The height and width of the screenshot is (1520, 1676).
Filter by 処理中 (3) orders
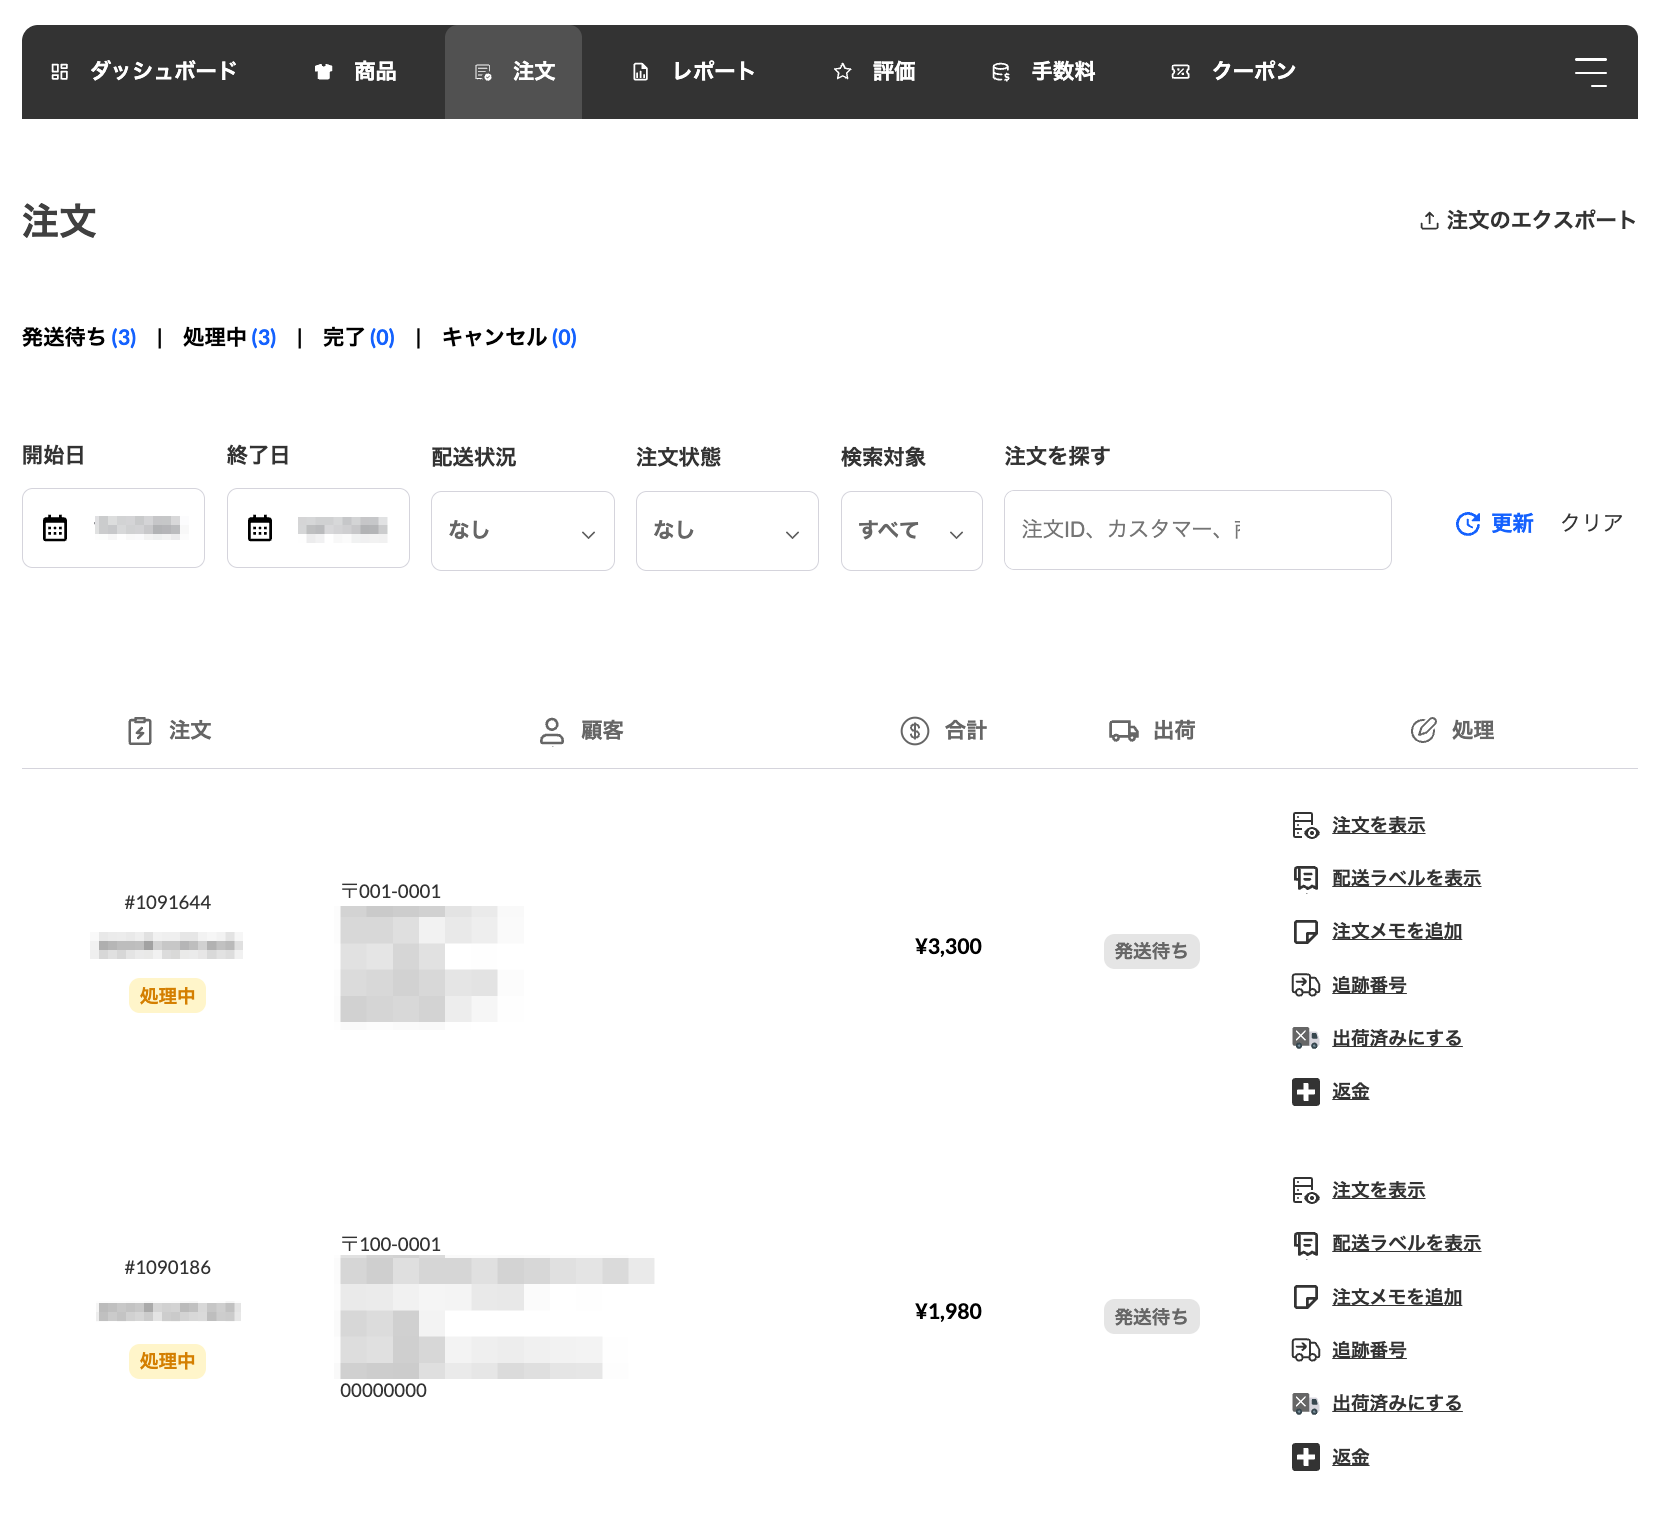click(229, 337)
